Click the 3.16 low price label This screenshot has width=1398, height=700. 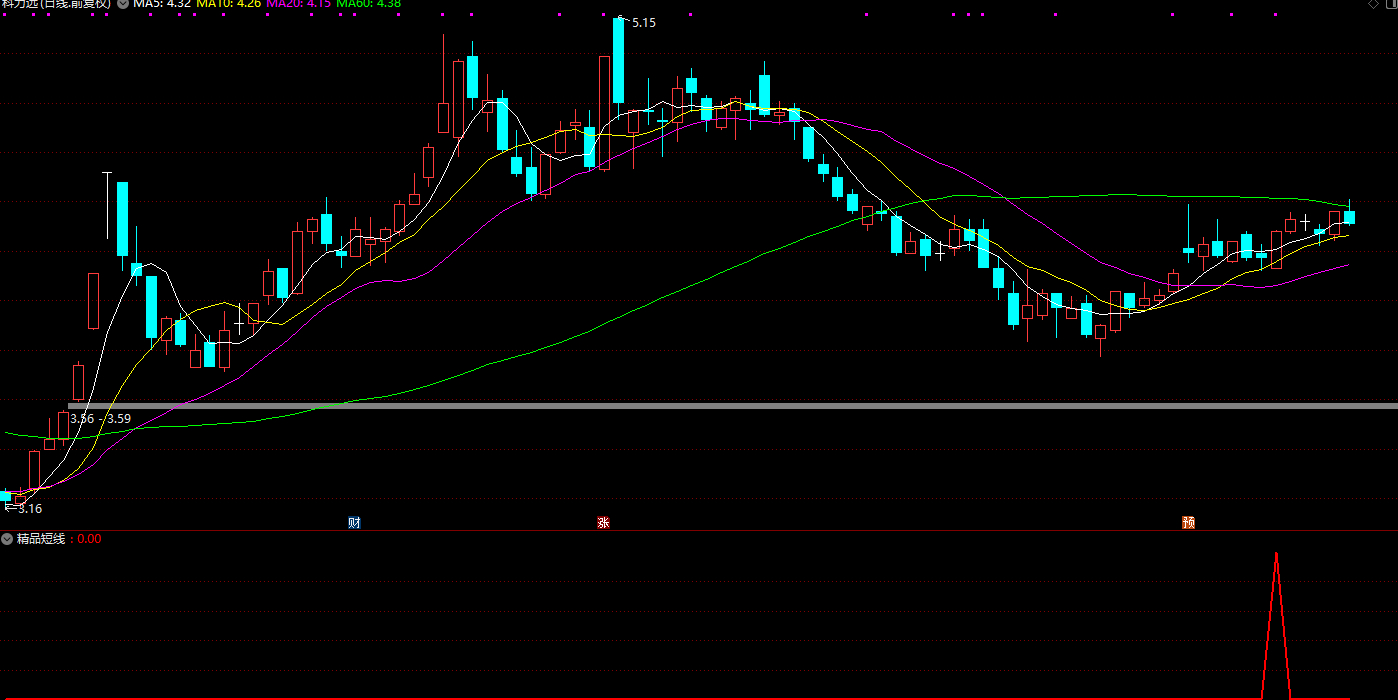30,508
